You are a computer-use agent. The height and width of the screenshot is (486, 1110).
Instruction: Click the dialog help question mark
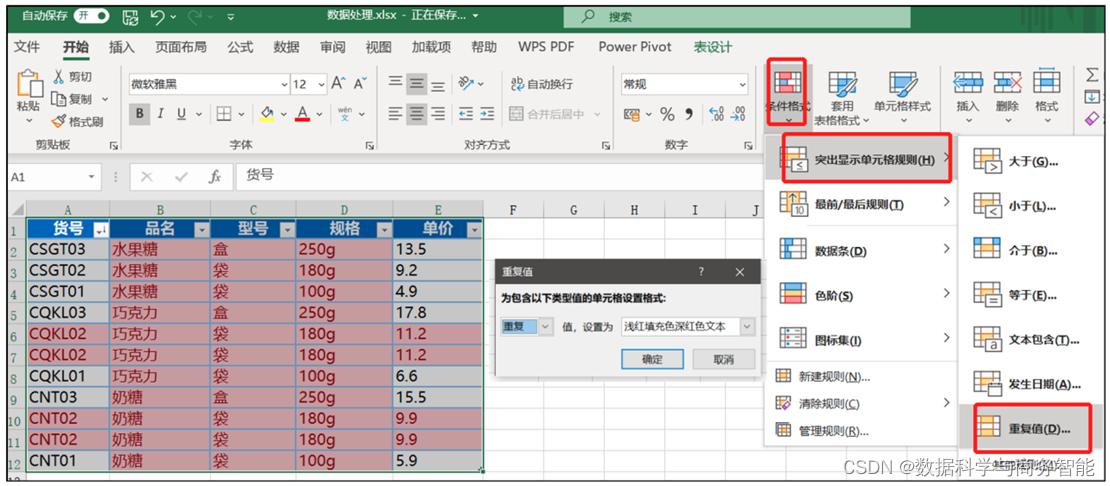pos(701,272)
